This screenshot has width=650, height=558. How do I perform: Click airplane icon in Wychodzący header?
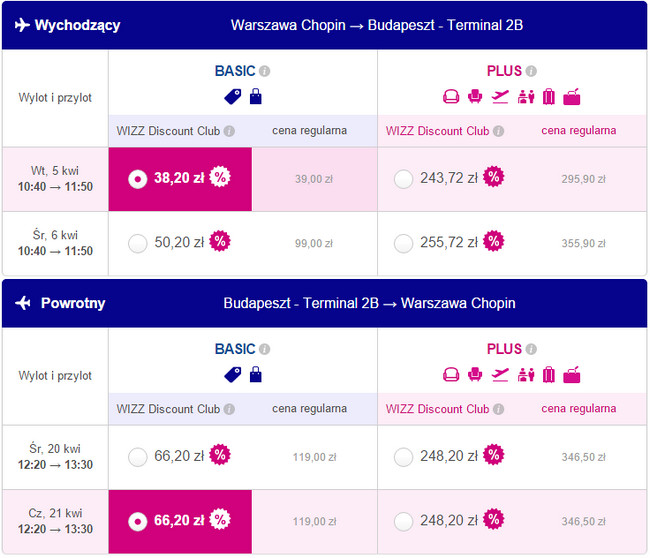[21, 25]
